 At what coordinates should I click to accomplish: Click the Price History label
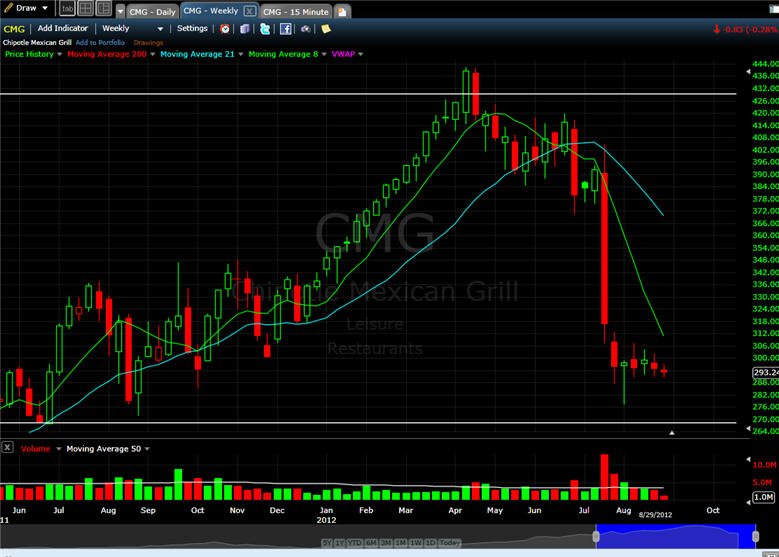(29, 54)
